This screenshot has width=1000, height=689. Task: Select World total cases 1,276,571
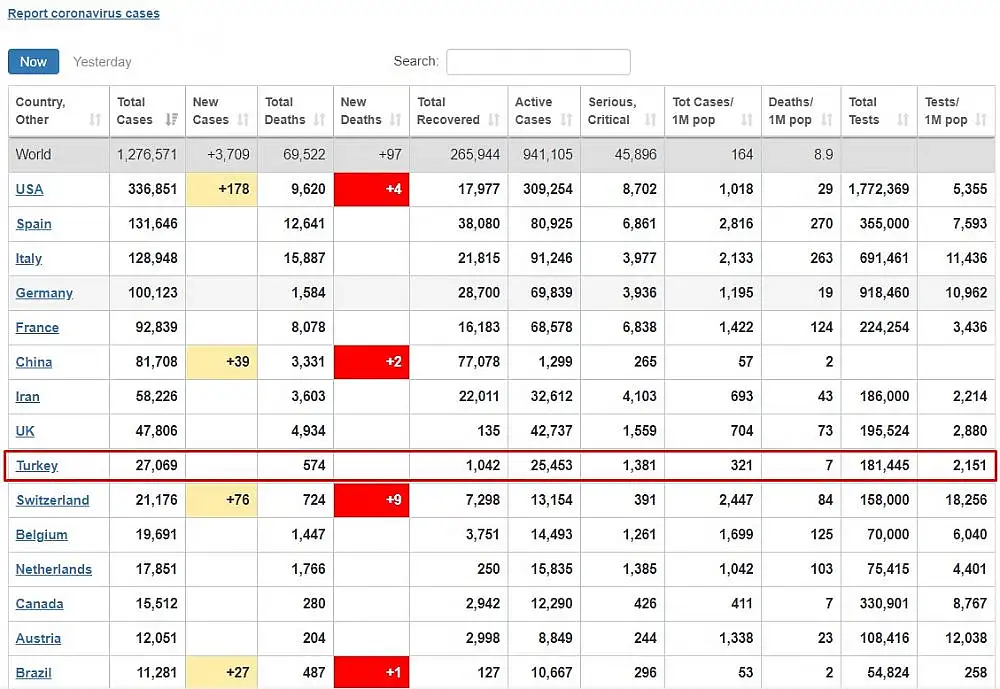[x=147, y=154]
